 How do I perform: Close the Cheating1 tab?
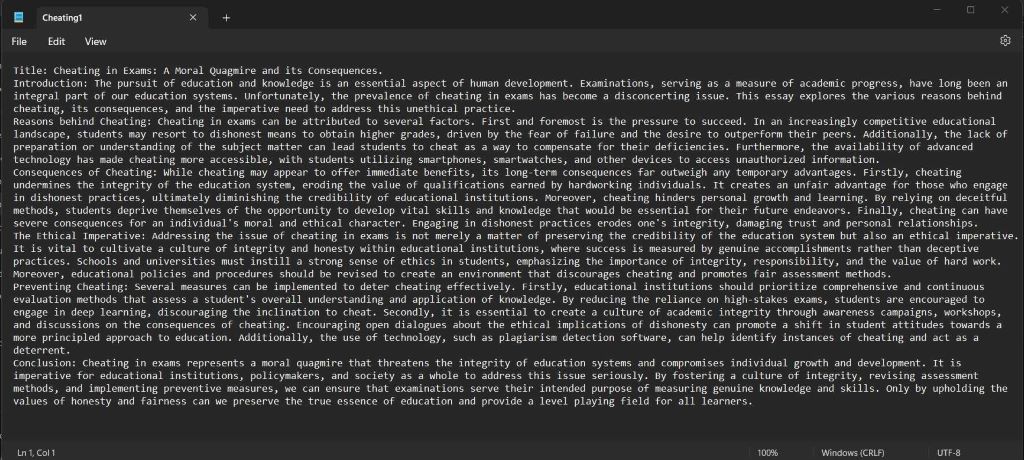tap(193, 18)
